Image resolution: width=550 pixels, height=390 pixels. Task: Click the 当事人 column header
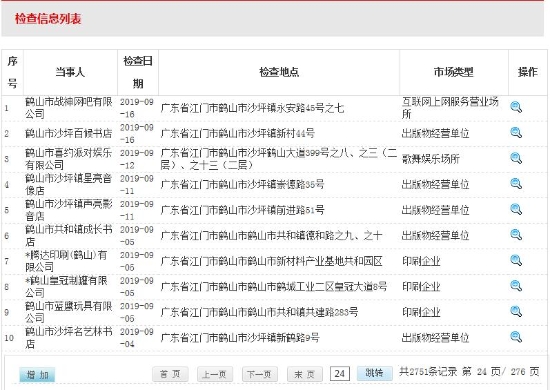(x=70, y=72)
